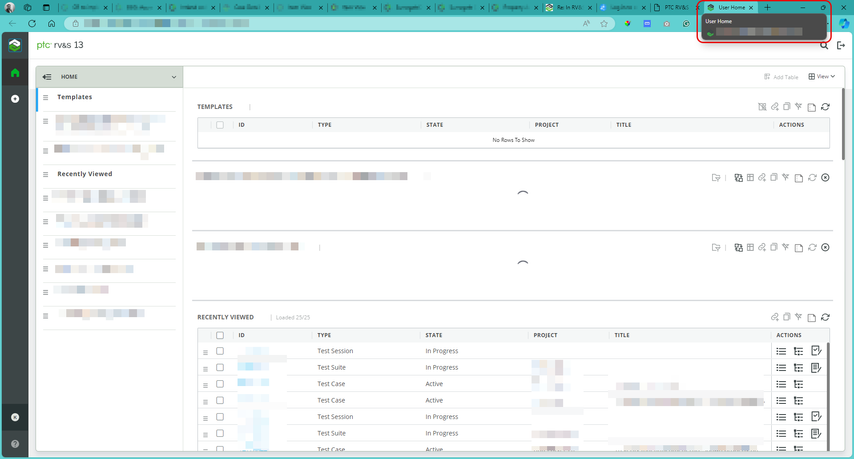Open the View dropdown menu
Screen dimensions: 854x459
(821, 77)
